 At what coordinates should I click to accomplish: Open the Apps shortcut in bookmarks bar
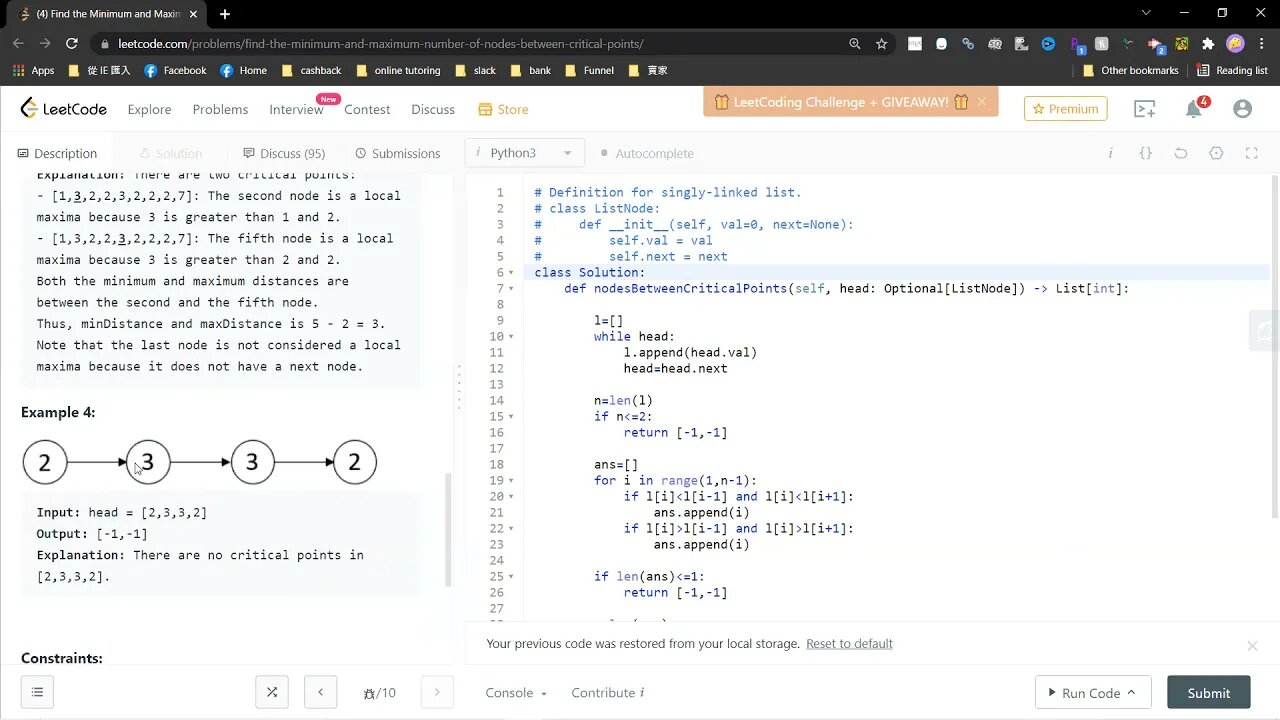click(x=33, y=70)
